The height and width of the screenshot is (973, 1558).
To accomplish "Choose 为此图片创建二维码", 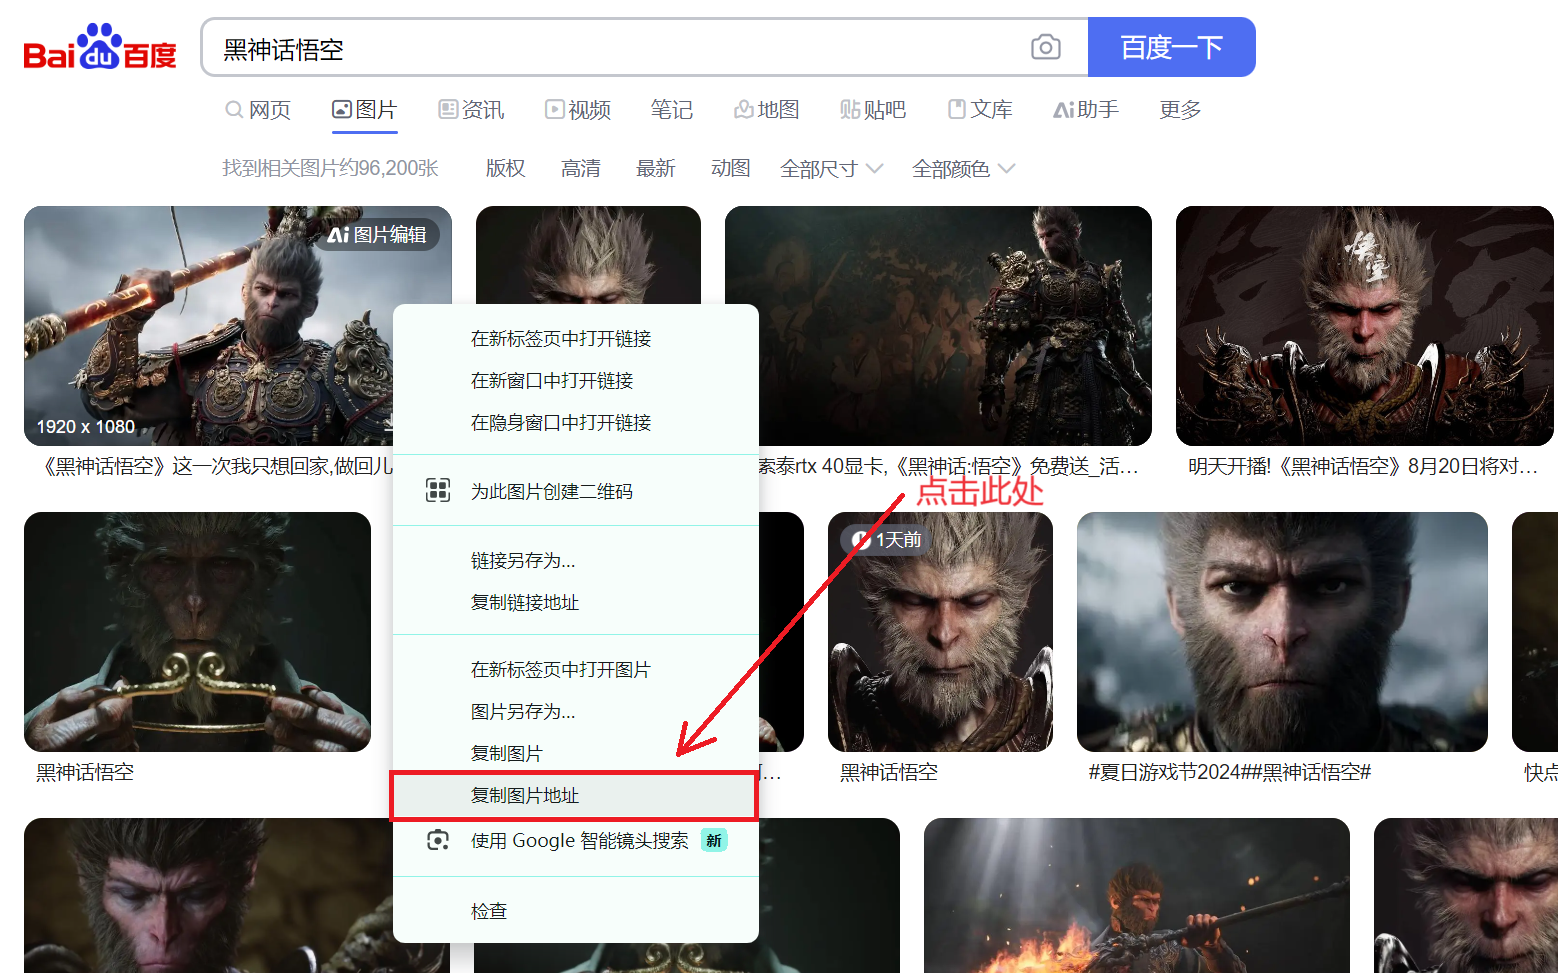I will [576, 491].
